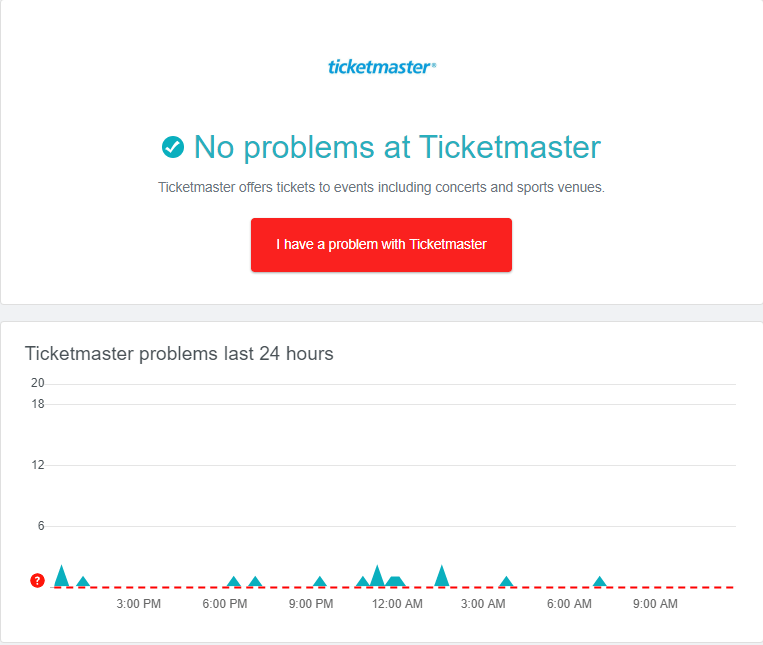763x645 pixels.
Task: Click the 6 value on the y-axis
Action: (x=41, y=526)
